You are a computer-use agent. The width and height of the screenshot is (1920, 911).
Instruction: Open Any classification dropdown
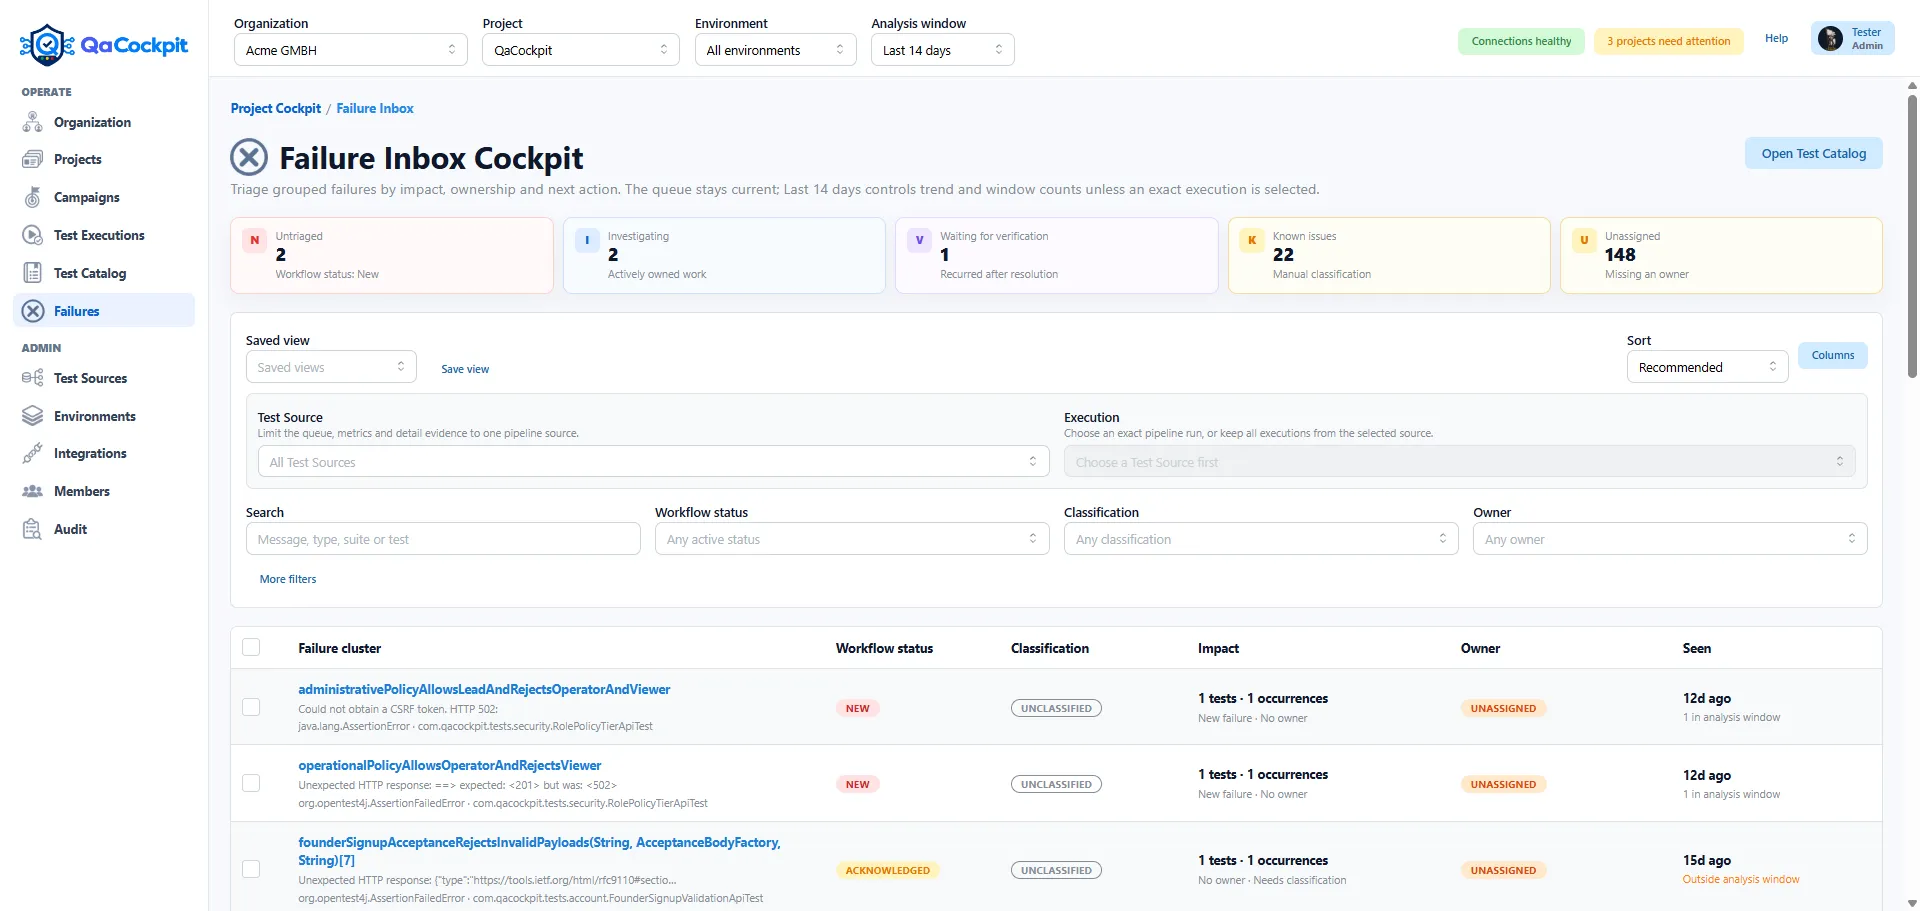[x=1261, y=539]
